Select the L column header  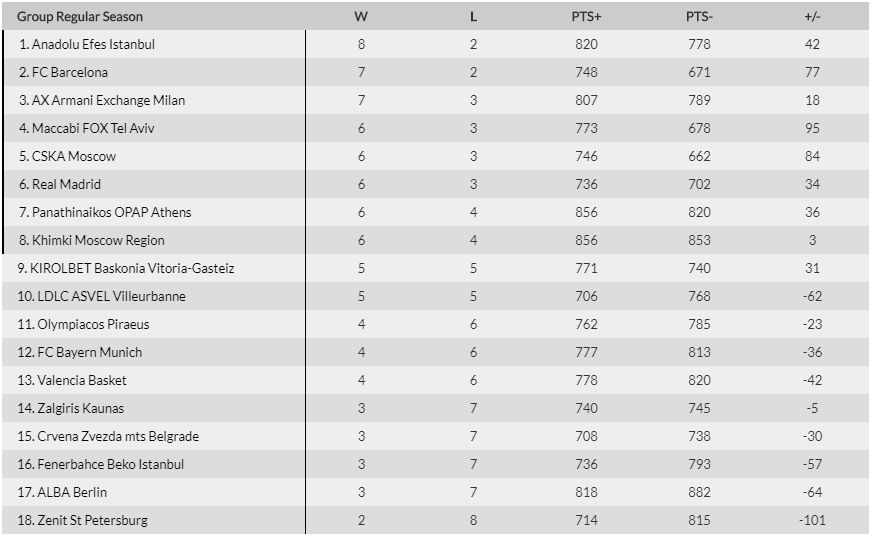pos(473,17)
